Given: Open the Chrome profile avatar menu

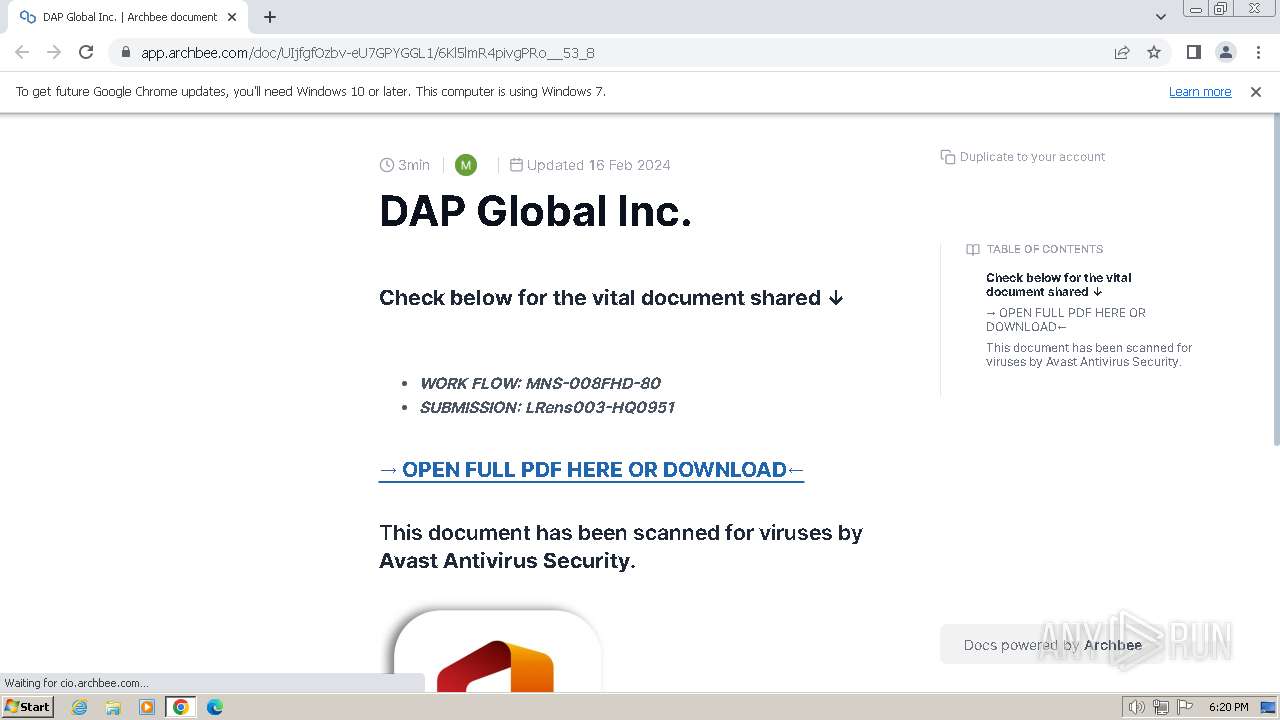Looking at the screenshot, I should (x=1225, y=52).
